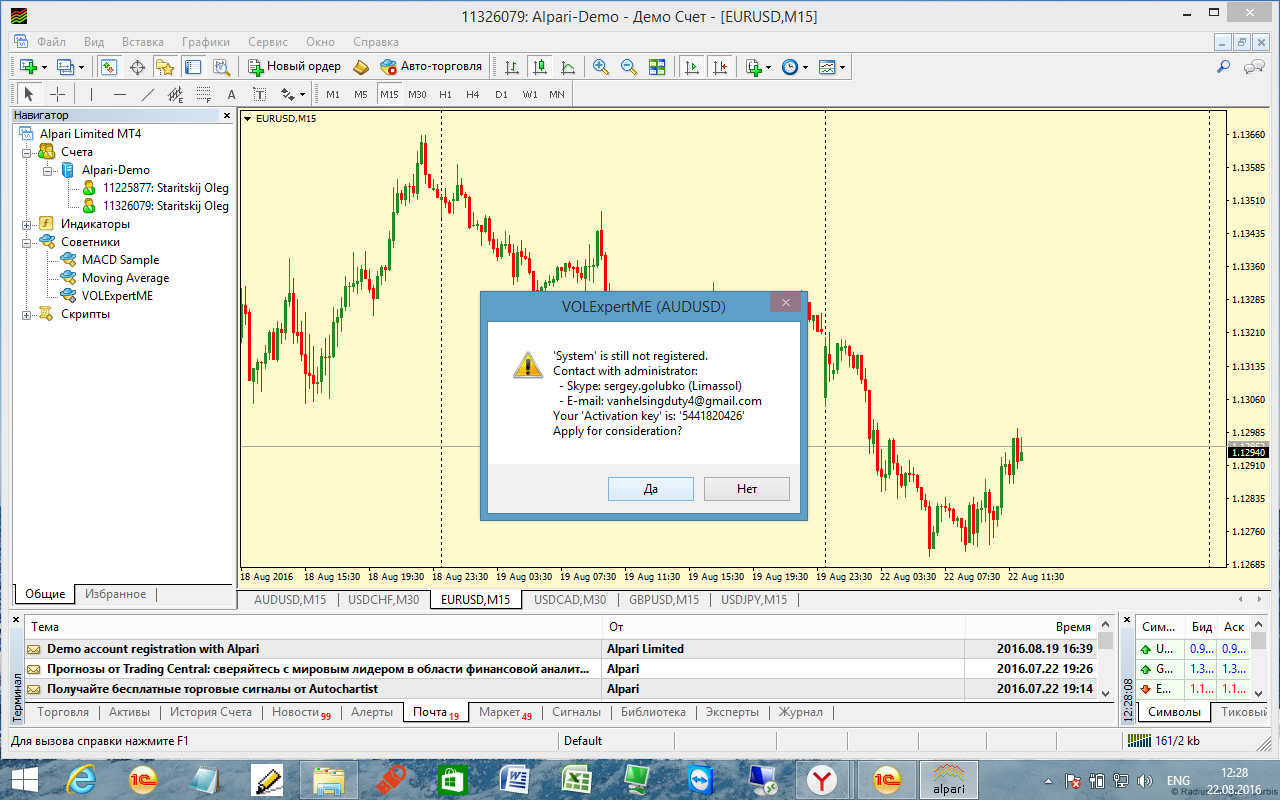Switch to the AUDUSD,M15 chart tab

tap(290, 600)
